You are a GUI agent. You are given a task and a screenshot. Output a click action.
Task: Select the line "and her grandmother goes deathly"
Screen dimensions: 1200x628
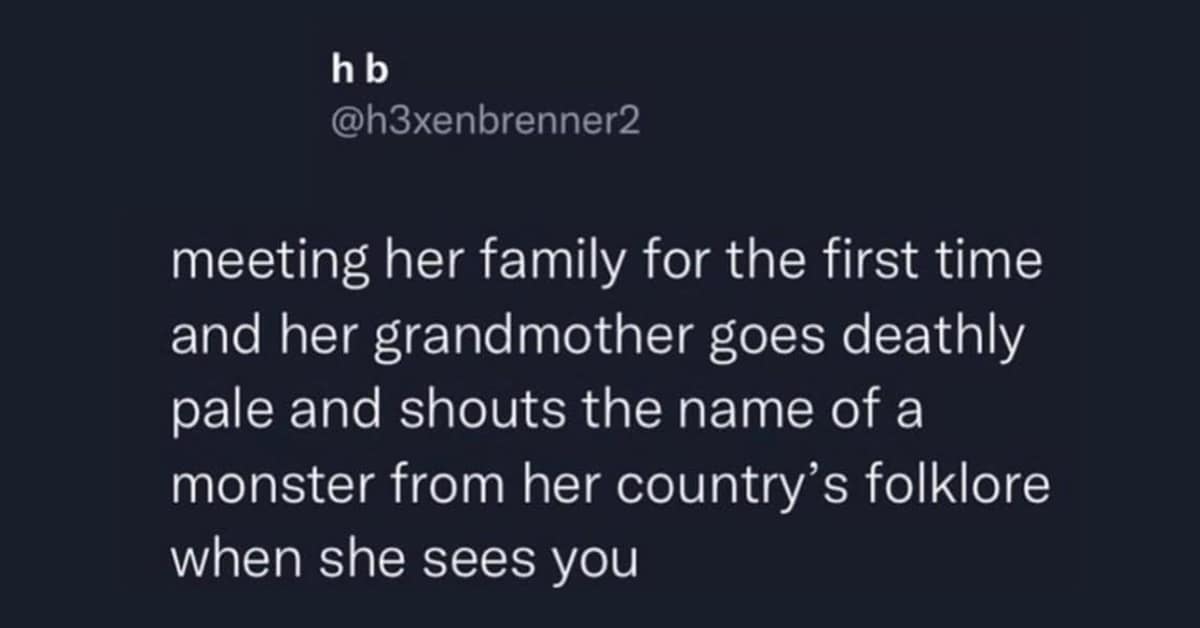(x=599, y=340)
